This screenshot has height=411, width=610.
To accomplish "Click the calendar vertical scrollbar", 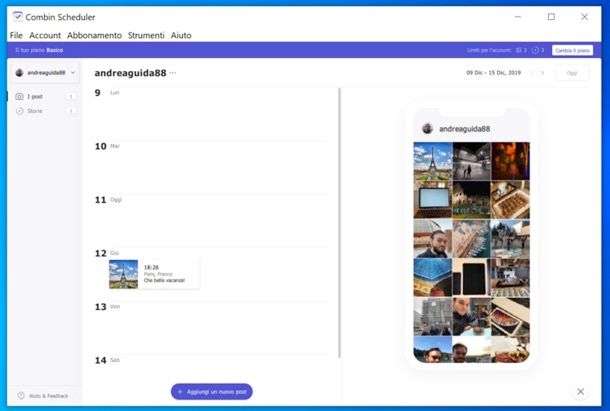I will 340,223.
